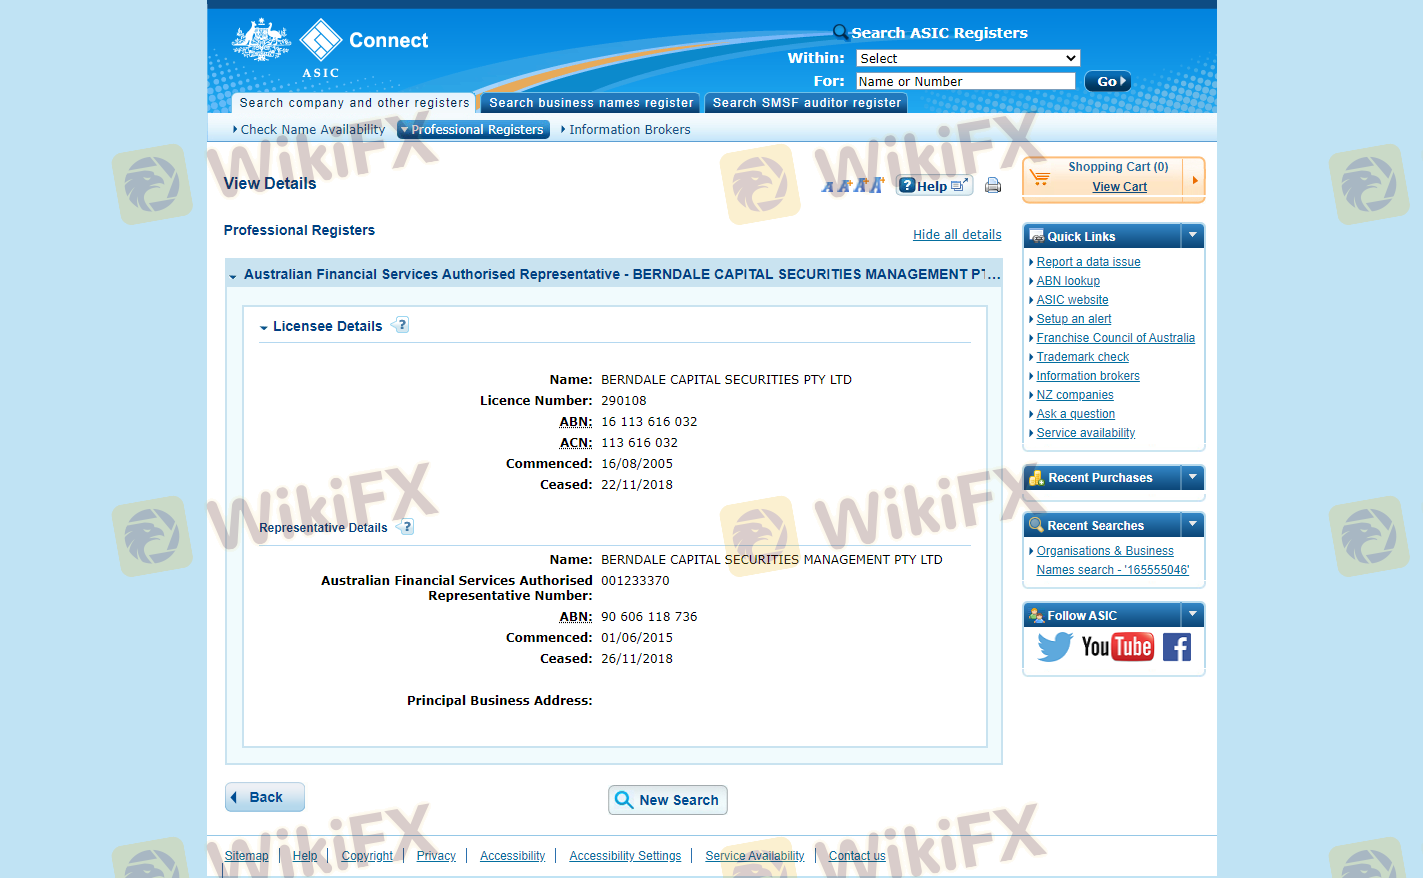Switch to Search business names register tab
Image resolution: width=1423 pixels, height=878 pixels.
[x=590, y=103]
